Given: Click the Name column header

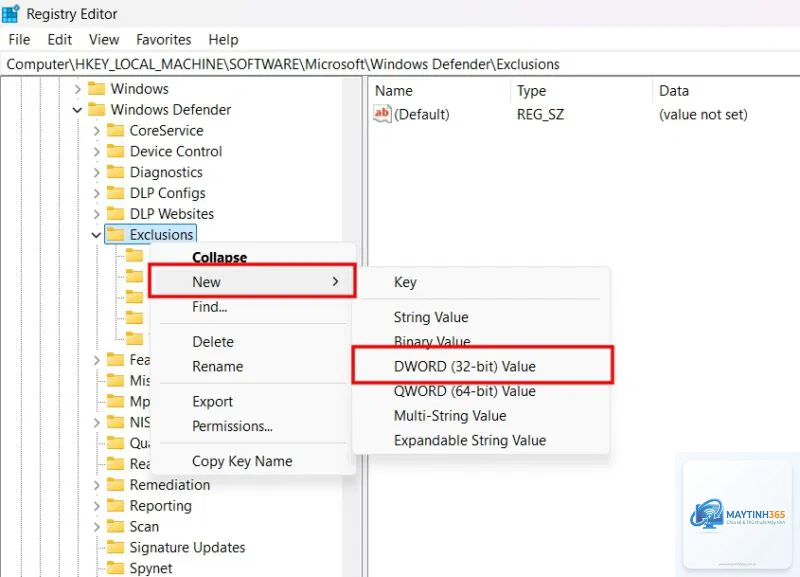Looking at the screenshot, I should 393,91.
